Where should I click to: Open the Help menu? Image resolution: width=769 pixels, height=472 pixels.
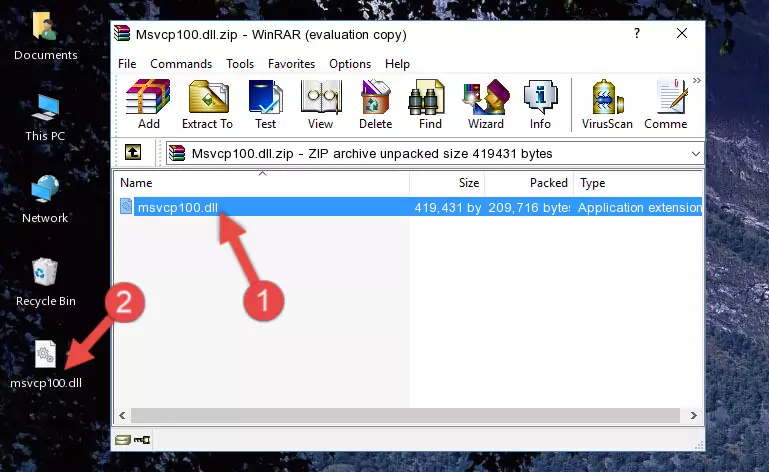(397, 64)
